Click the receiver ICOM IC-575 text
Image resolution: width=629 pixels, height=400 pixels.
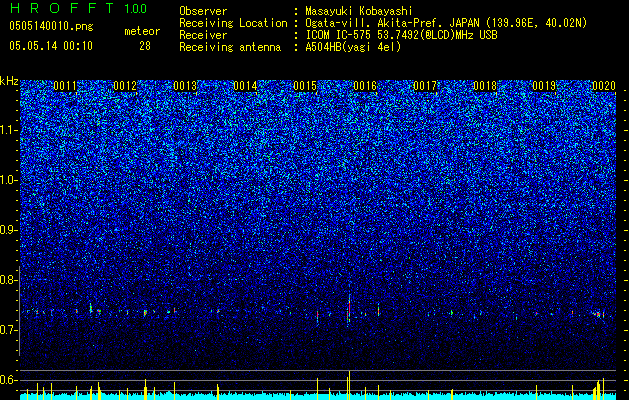click(x=401, y=35)
